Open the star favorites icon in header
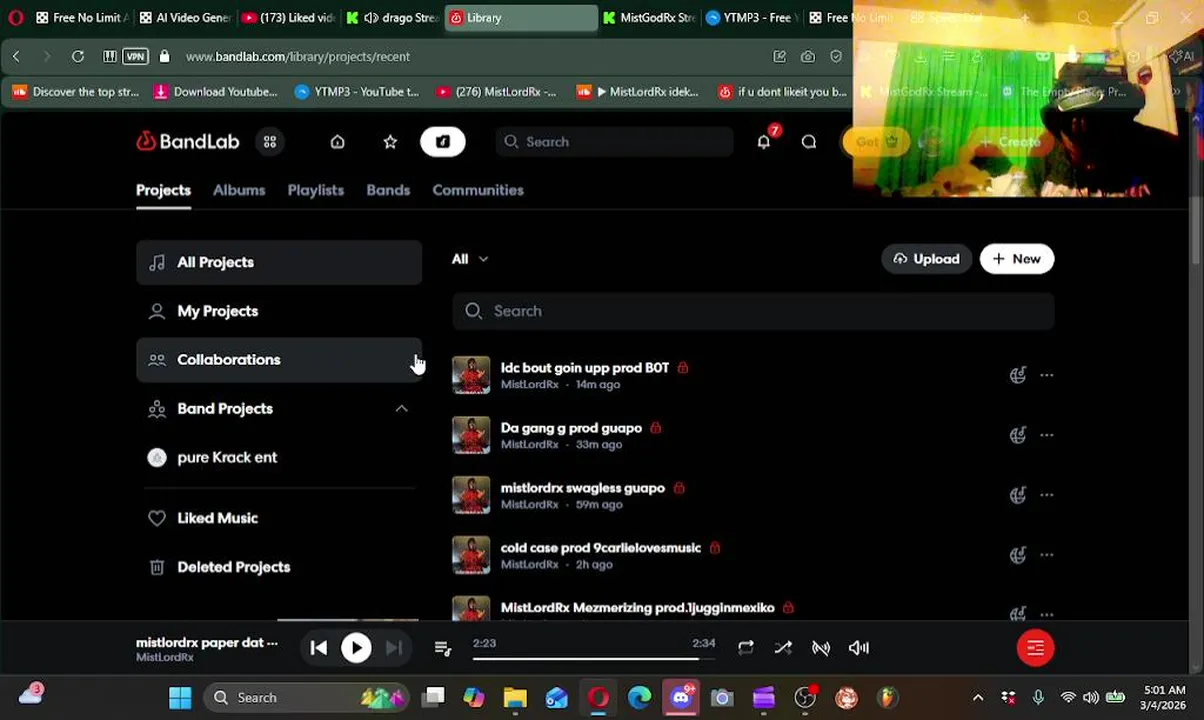The image size is (1204, 720). pos(390,142)
